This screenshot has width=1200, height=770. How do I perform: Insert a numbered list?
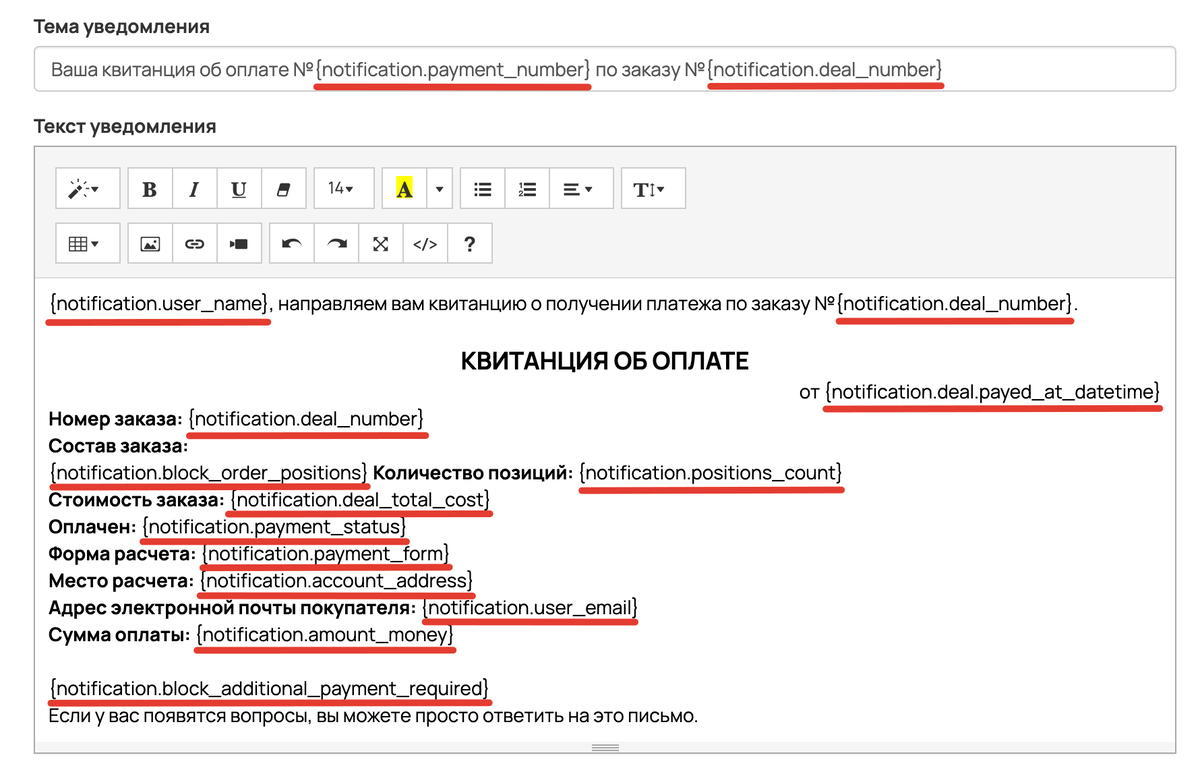[527, 188]
